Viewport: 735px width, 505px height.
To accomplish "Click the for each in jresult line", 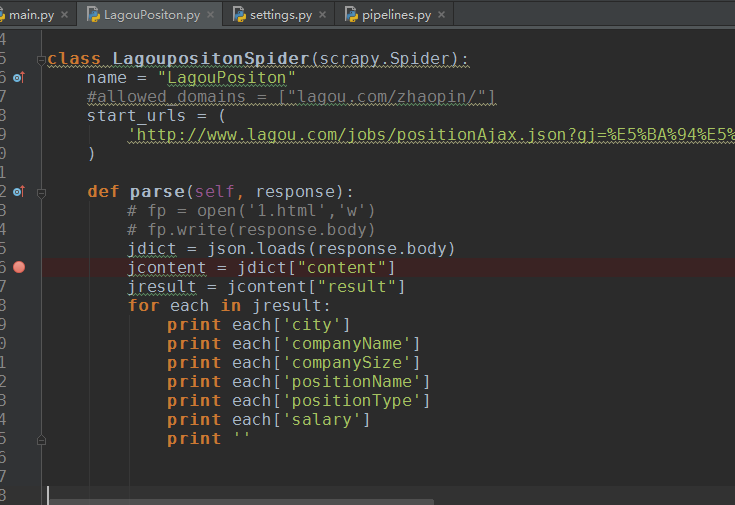I will click(229, 306).
